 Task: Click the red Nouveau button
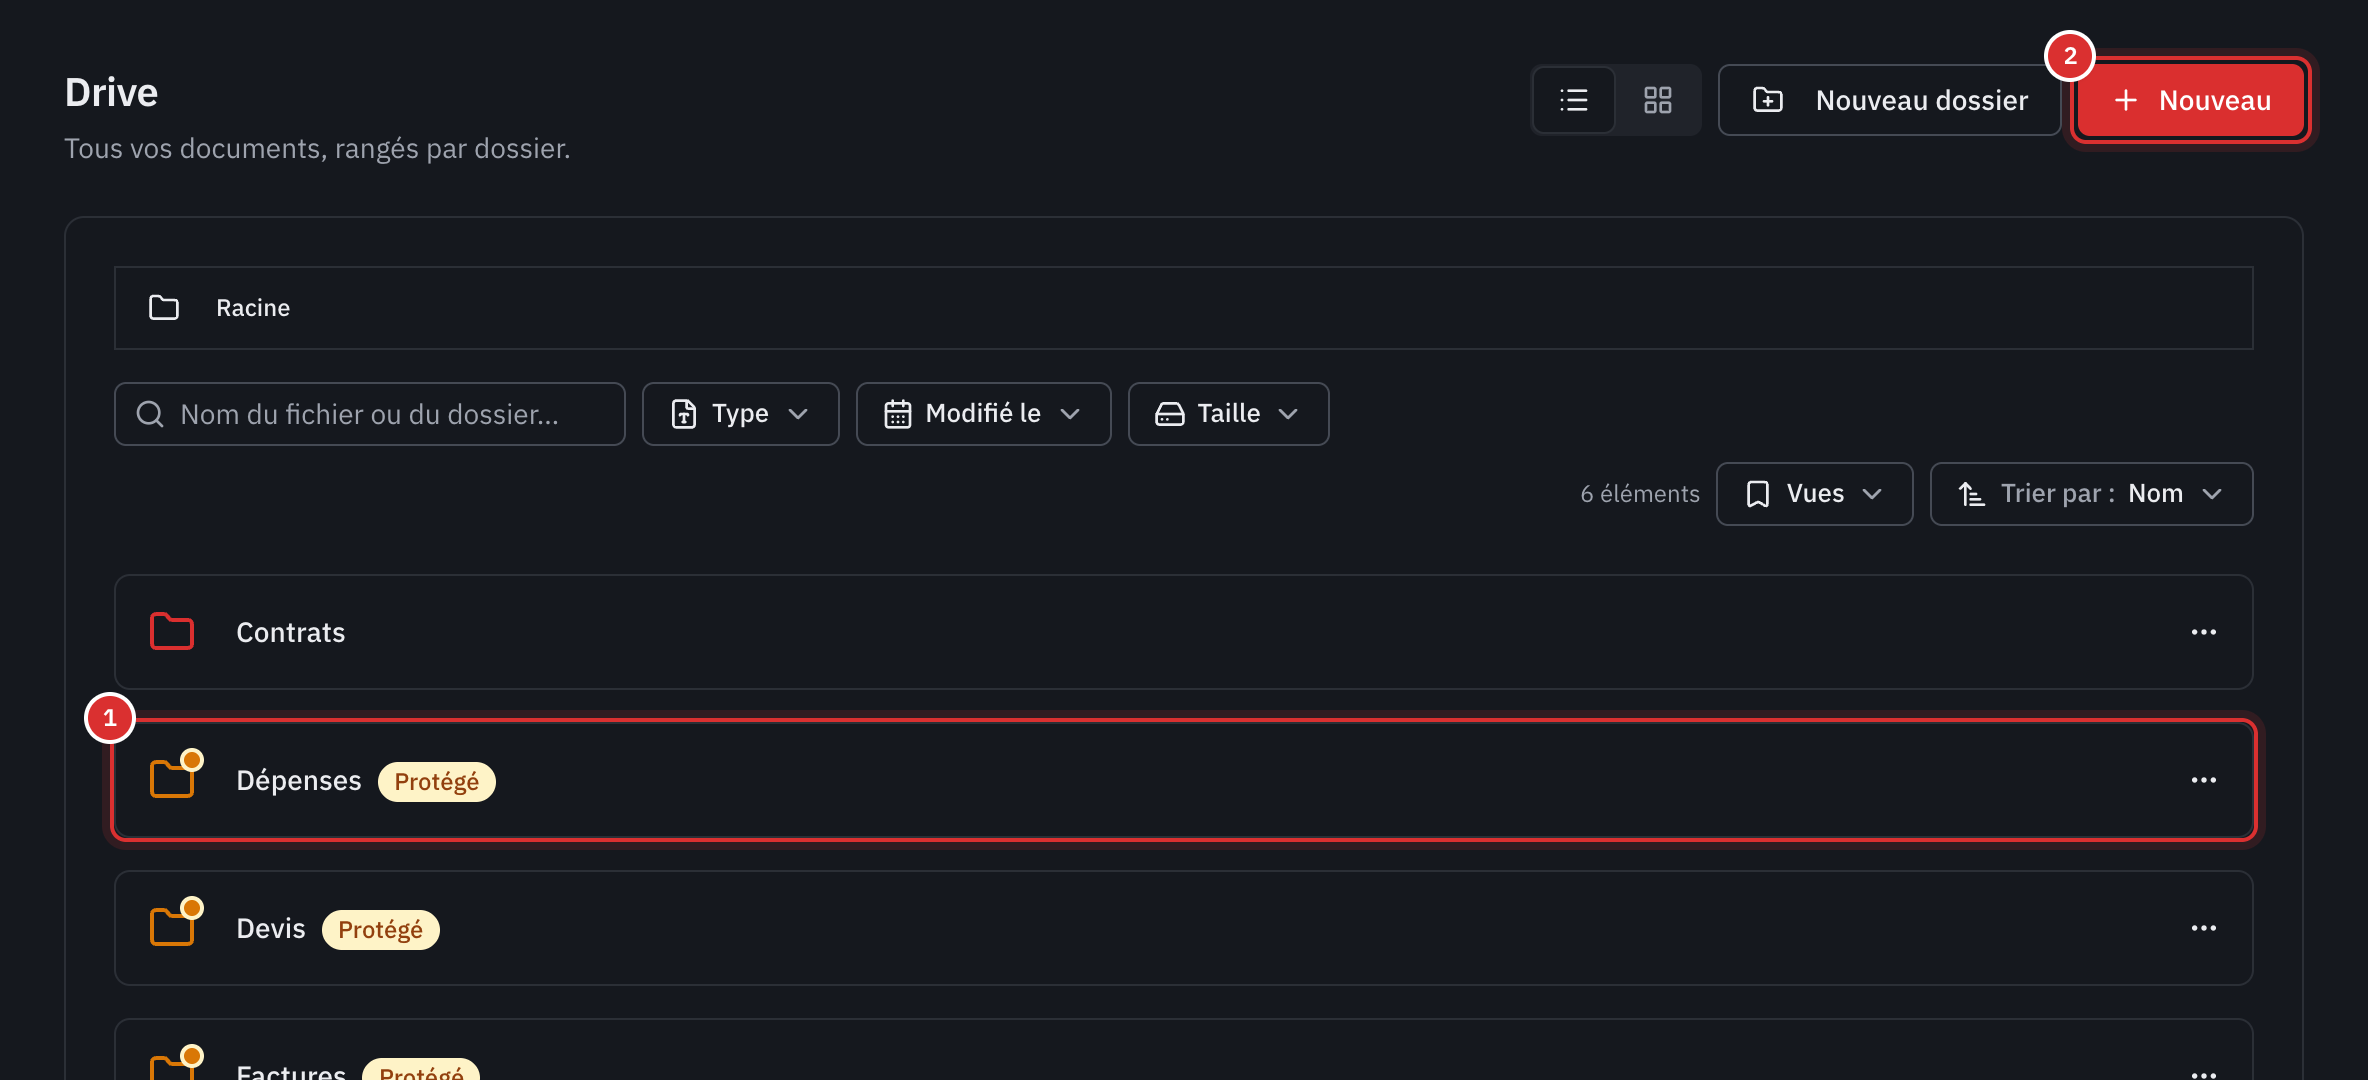point(2191,100)
